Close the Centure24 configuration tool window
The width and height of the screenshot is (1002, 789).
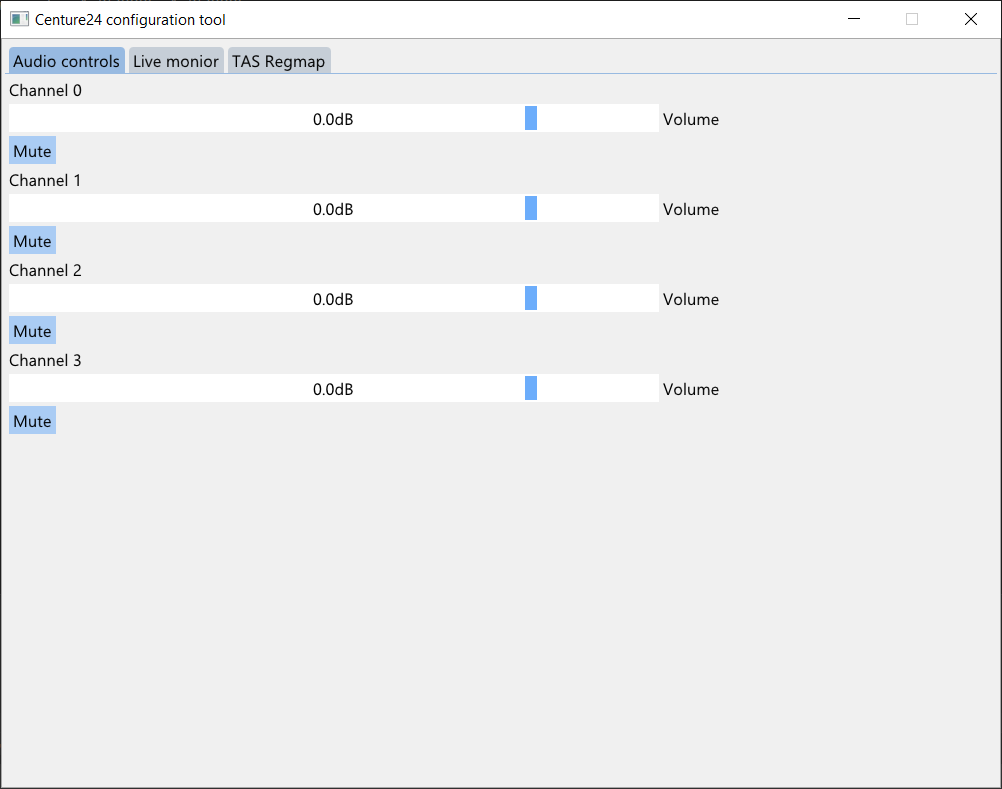(971, 19)
